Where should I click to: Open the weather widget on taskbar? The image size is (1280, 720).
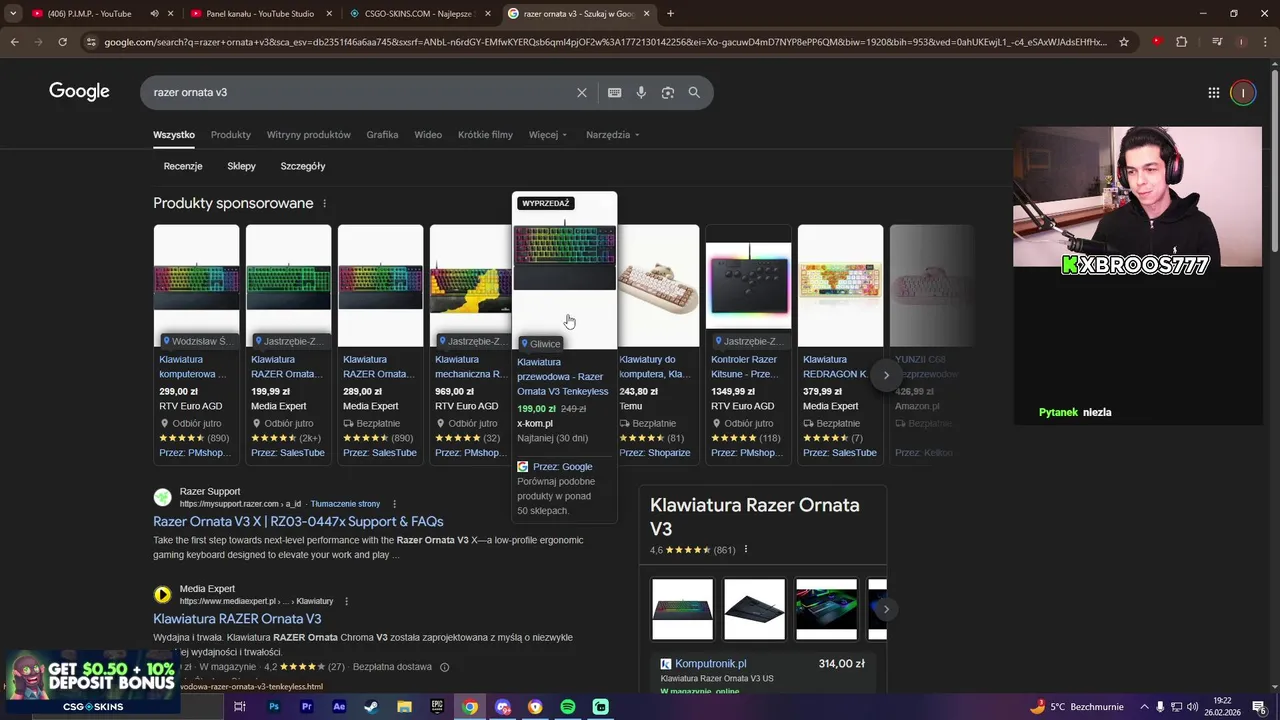(x=1076, y=707)
